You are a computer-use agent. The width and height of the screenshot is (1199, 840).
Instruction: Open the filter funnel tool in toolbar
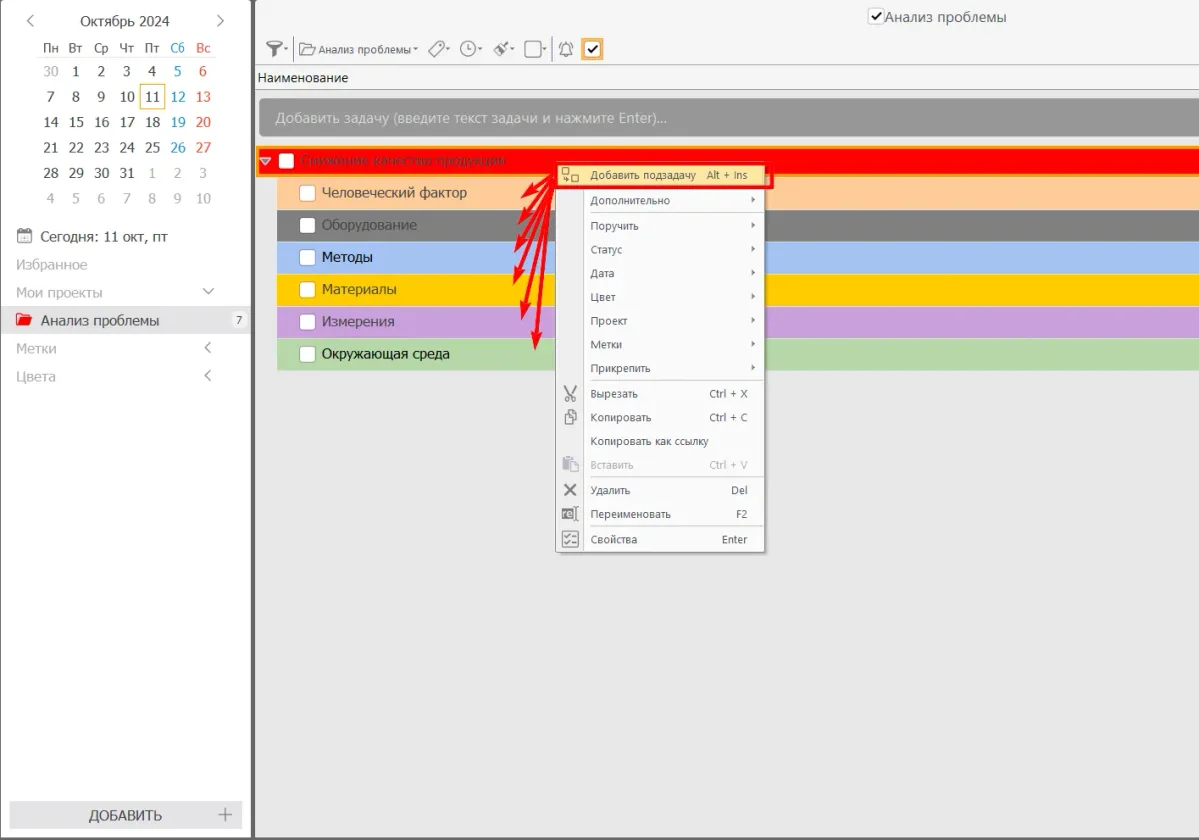point(274,49)
